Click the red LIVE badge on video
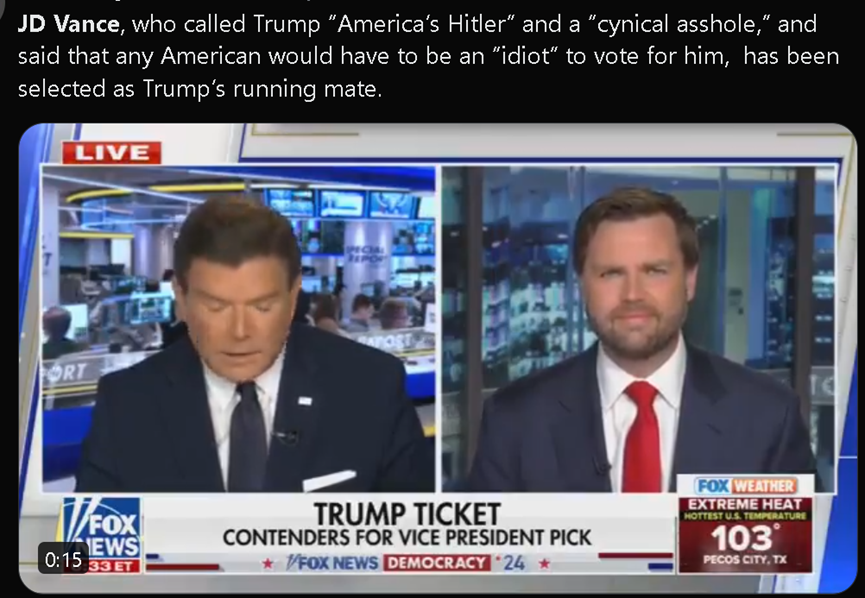Screen dimensions: 865x598 111,153
